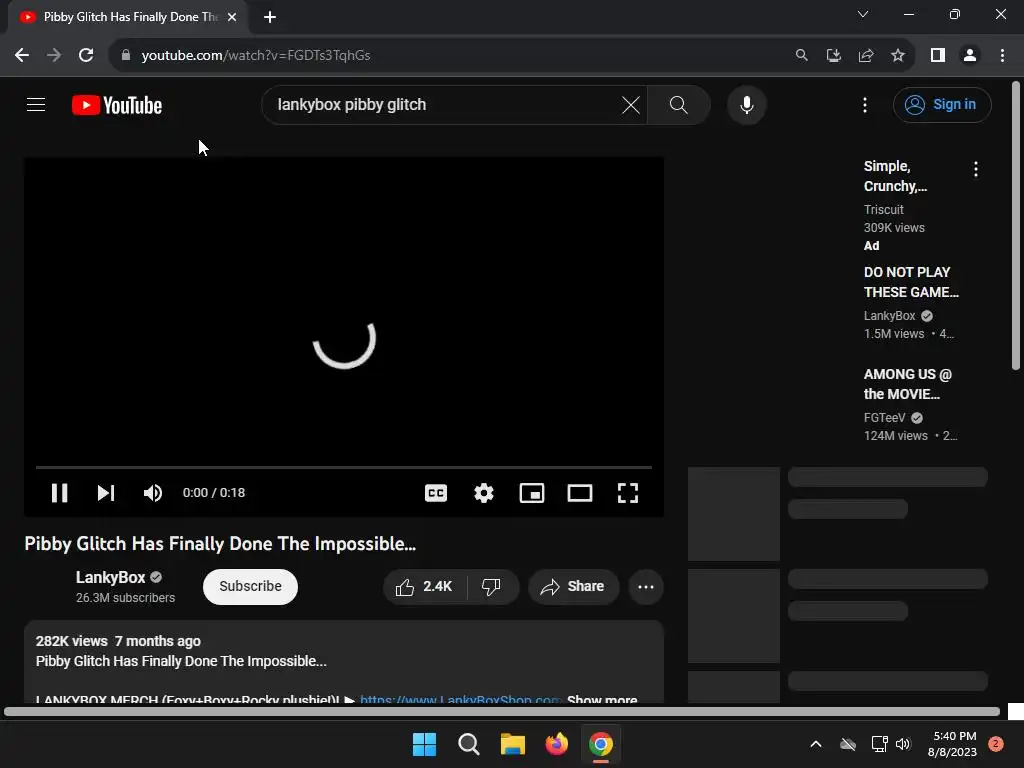Open the LankyBoxShop.com link
This screenshot has height=768, width=1024.
(x=460, y=699)
